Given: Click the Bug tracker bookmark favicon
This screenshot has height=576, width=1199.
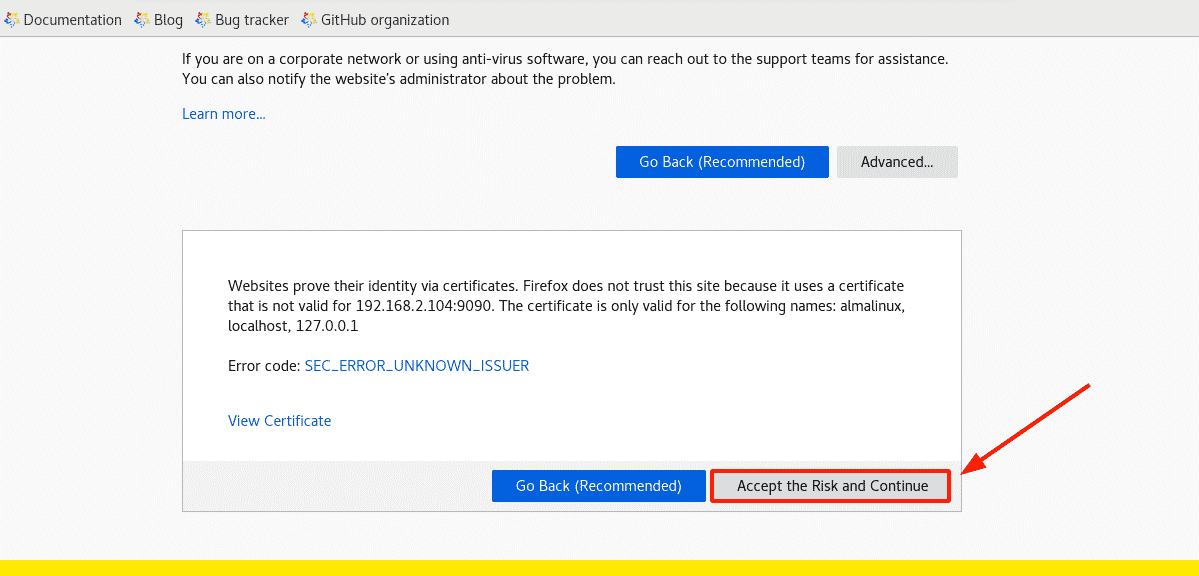Looking at the screenshot, I should point(203,20).
